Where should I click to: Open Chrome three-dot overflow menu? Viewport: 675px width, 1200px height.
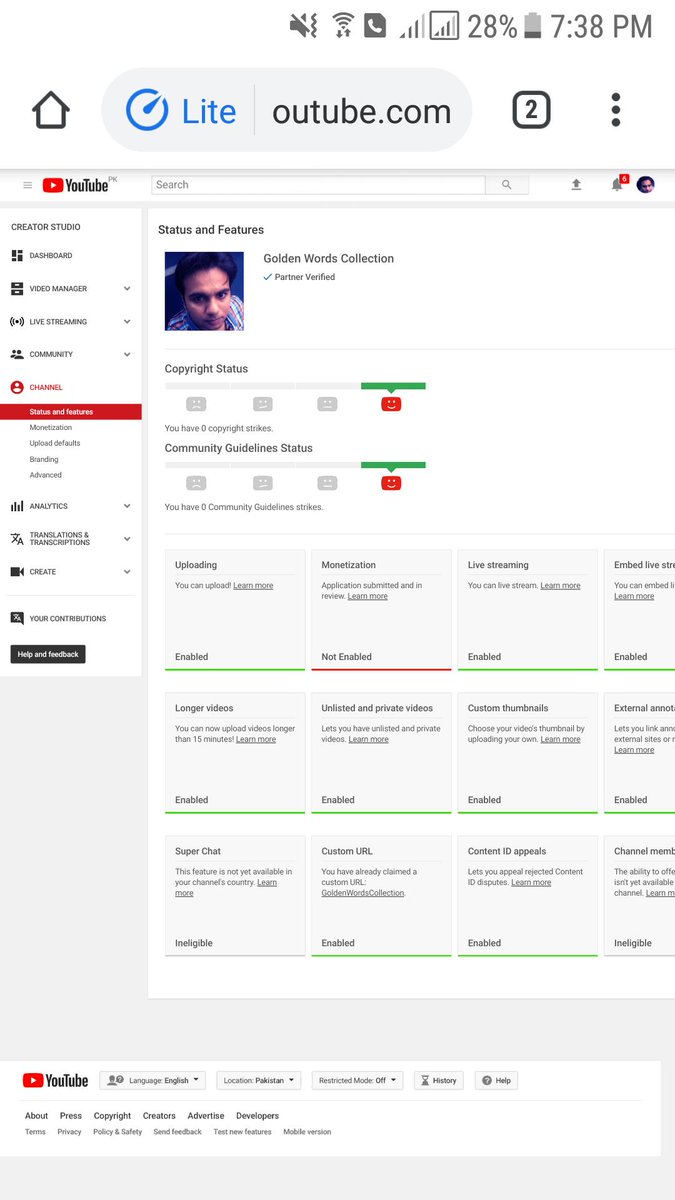[x=616, y=110]
